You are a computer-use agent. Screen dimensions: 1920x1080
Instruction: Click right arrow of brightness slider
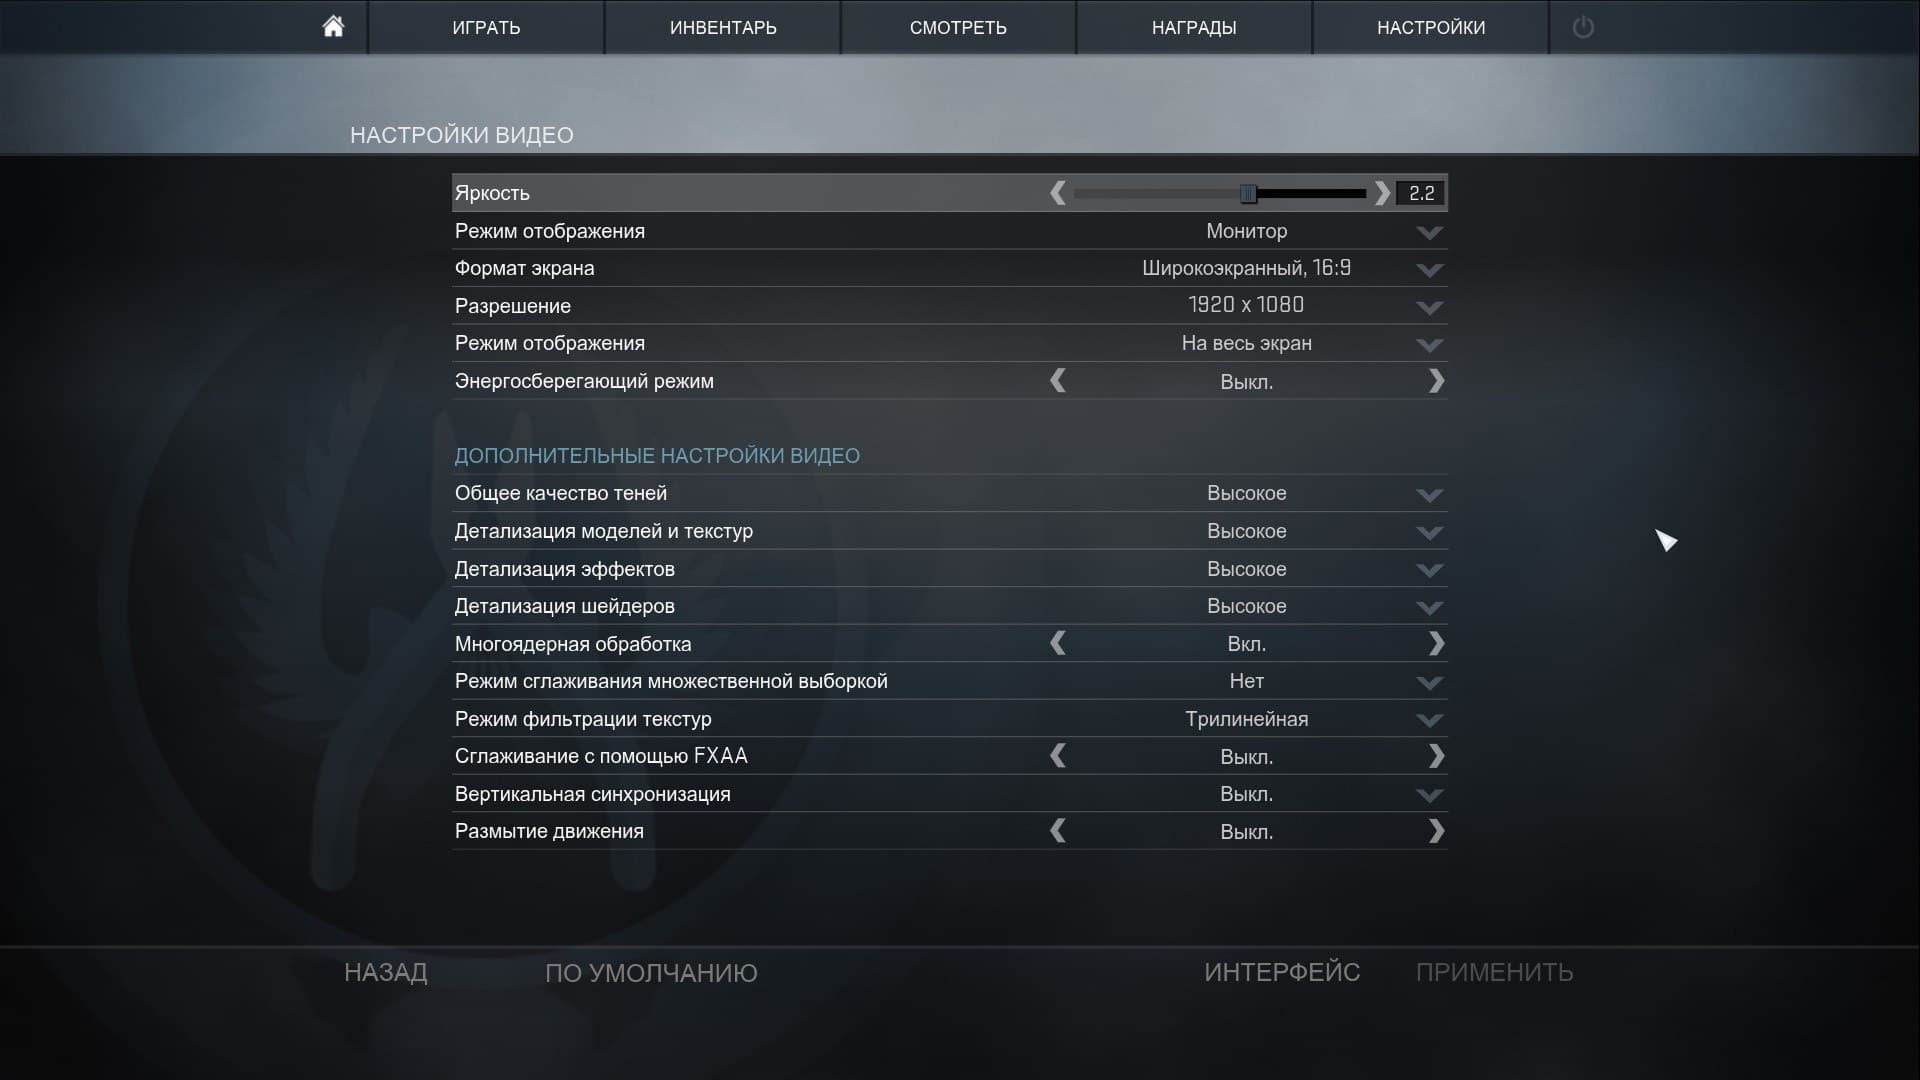tap(1382, 193)
